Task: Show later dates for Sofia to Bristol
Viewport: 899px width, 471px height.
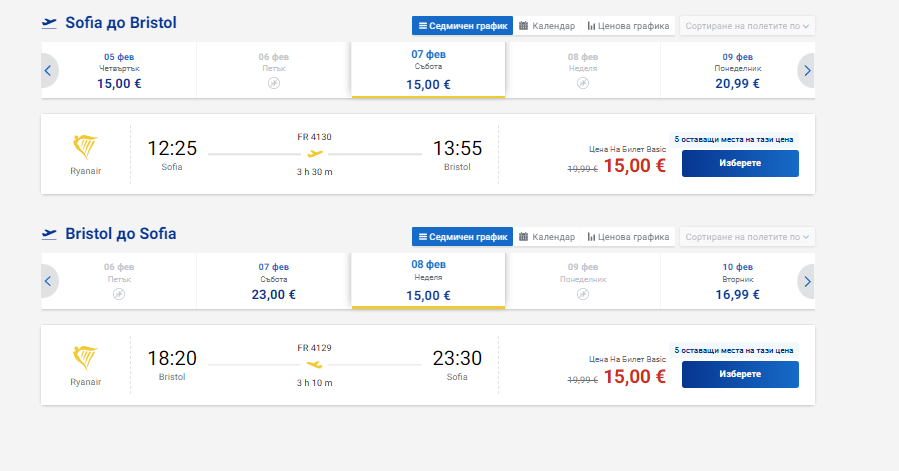Action: (x=807, y=71)
